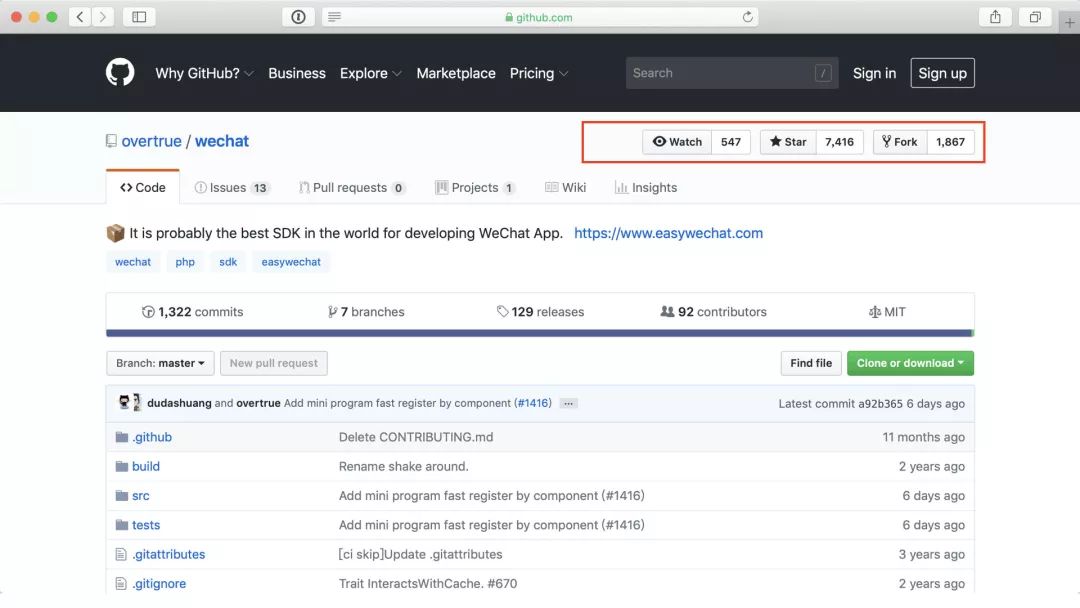Switch to the Insights tab
The width and height of the screenshot is (1080, 608).
[x=646, y=187]
